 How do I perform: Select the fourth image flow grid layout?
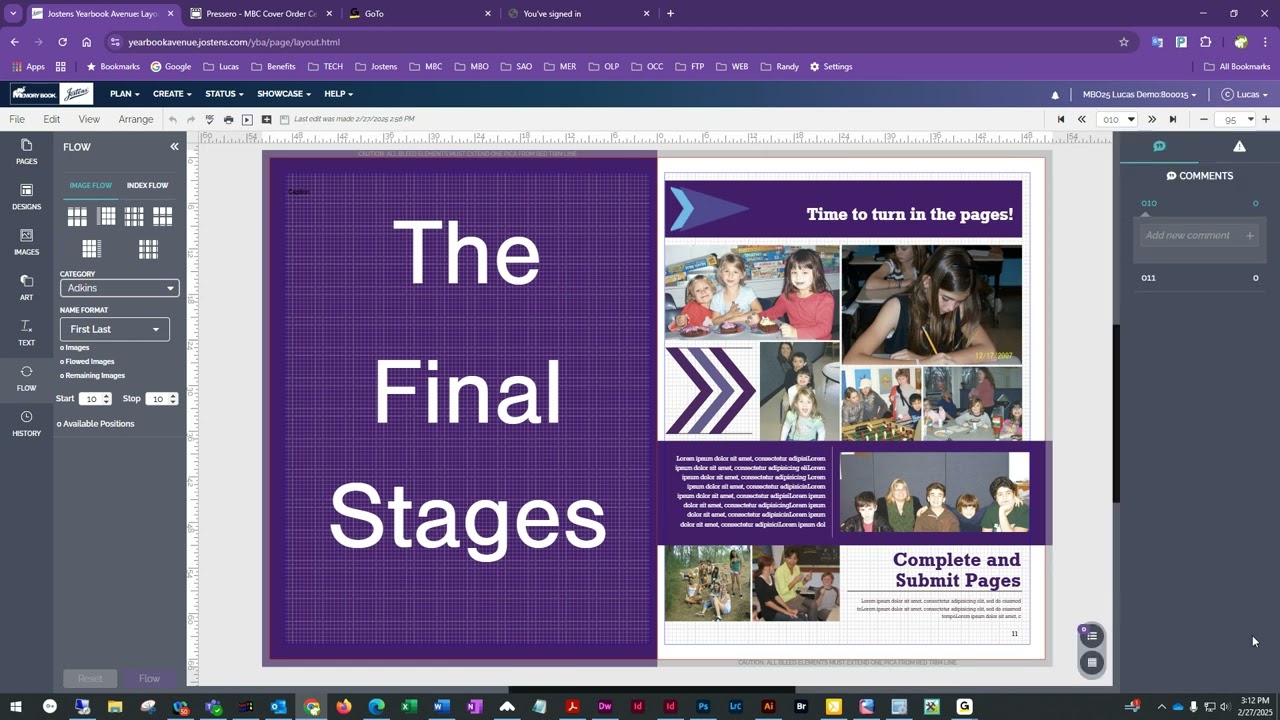coord(163,216)
